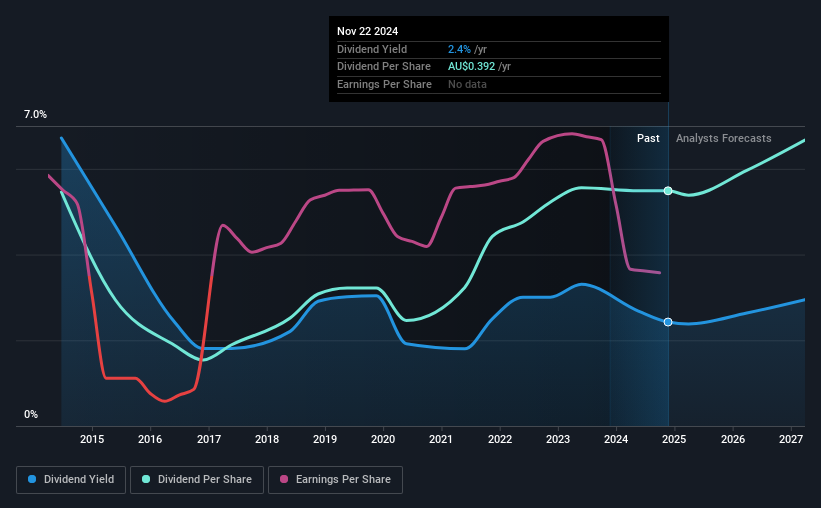The image size is (821, 508).
Task: Click the Dividend Per Share data point marker
Action: click(668, 191)
